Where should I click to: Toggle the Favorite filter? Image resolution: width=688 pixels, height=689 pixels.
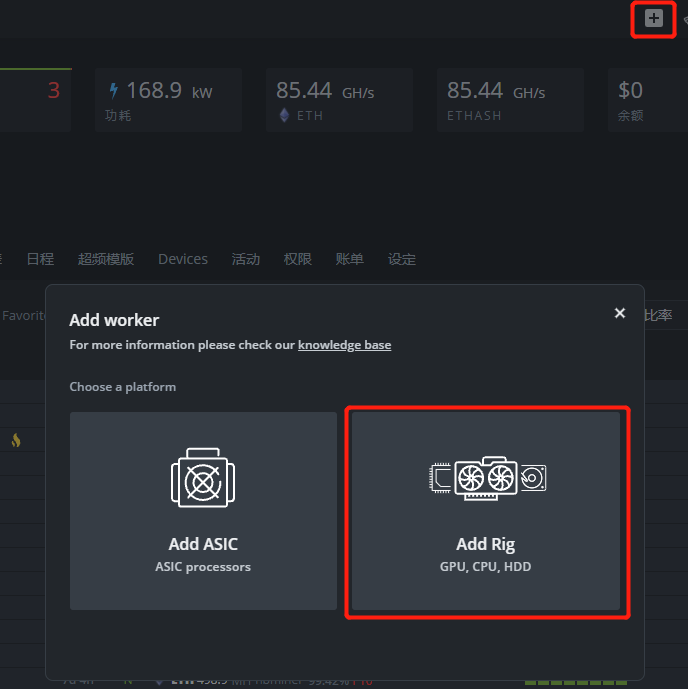pos(22,315)
